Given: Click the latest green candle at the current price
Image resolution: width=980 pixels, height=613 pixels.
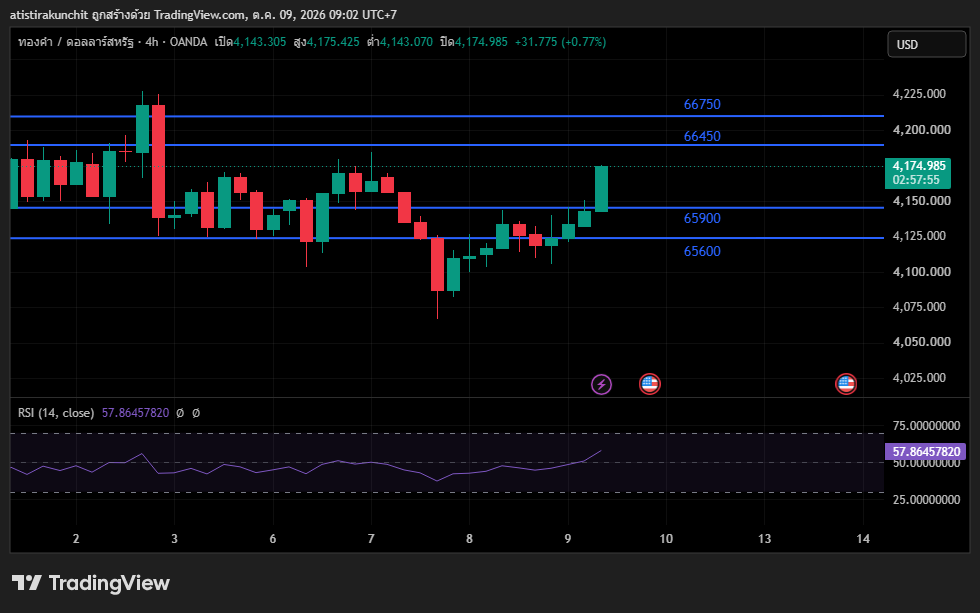Looking at the screenshot, I should click(601, 189).
